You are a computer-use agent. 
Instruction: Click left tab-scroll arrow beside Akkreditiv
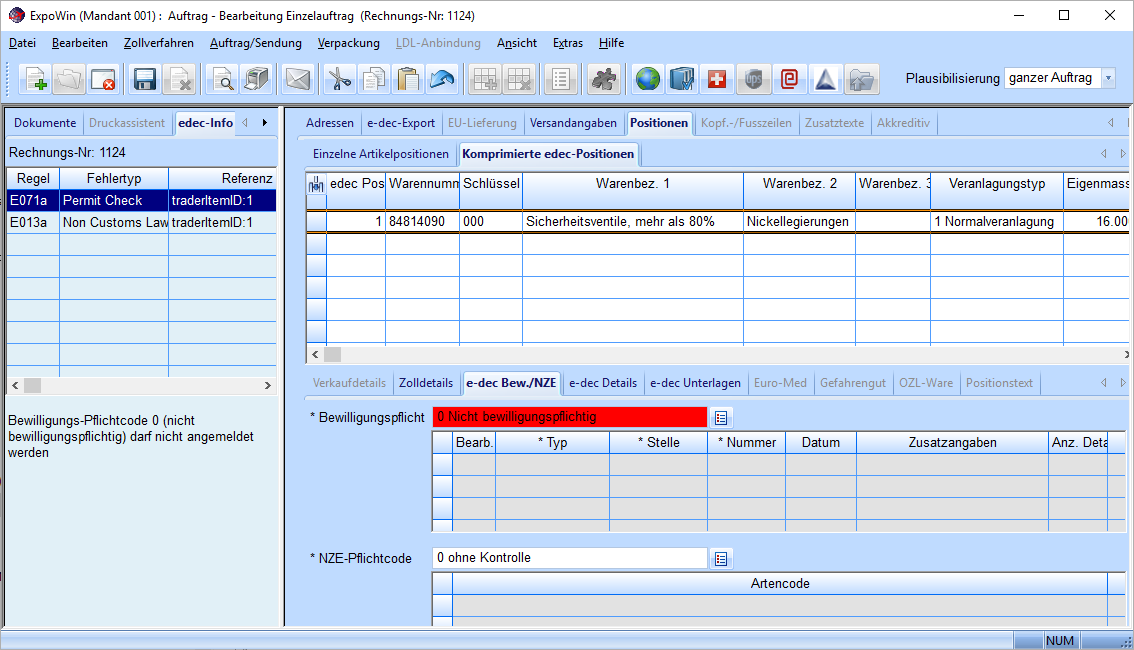(x=1111, y=123)
